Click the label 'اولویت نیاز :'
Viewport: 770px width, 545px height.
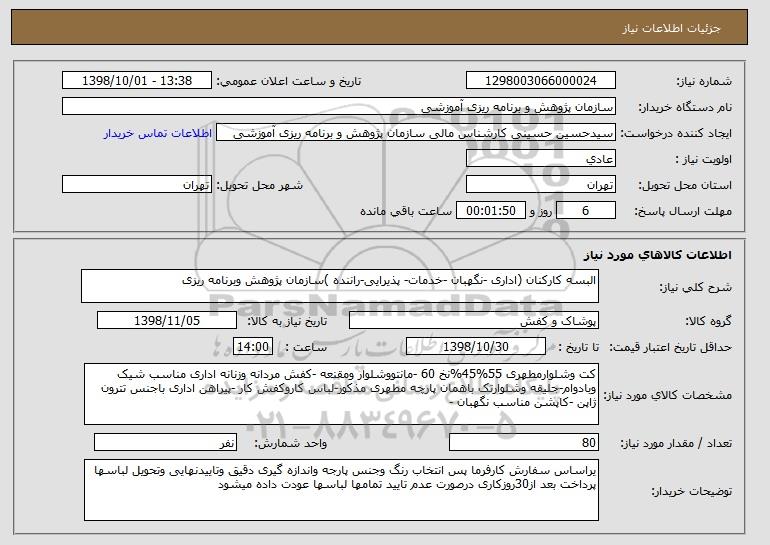[x=703, y=159]
